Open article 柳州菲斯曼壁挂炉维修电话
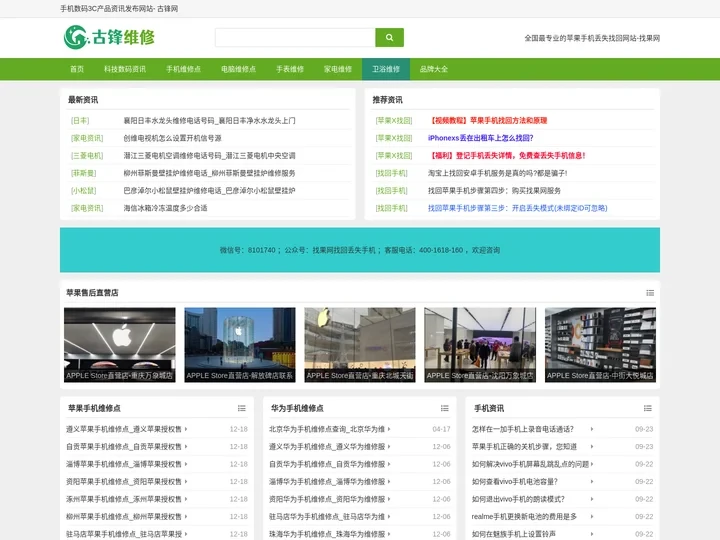720x540 pixels. click(x=209, y=173)
